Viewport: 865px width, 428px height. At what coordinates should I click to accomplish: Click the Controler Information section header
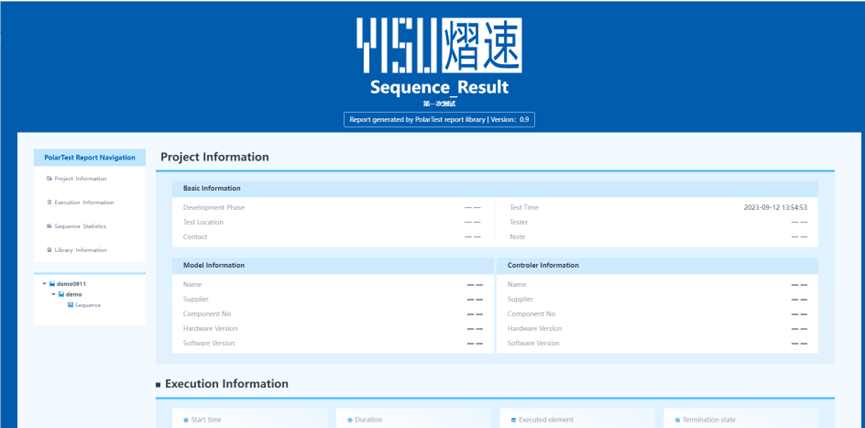pyautogui.click(x=657, y=265)
